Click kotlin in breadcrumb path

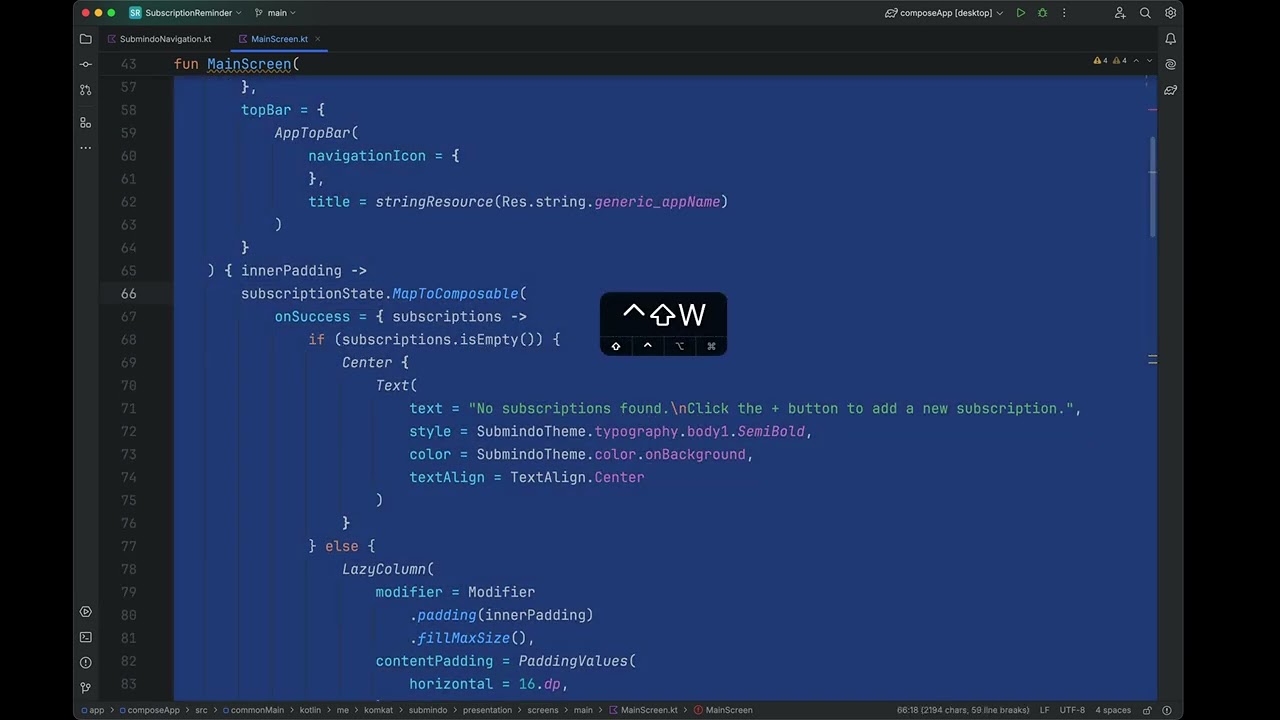coord(310,710)
